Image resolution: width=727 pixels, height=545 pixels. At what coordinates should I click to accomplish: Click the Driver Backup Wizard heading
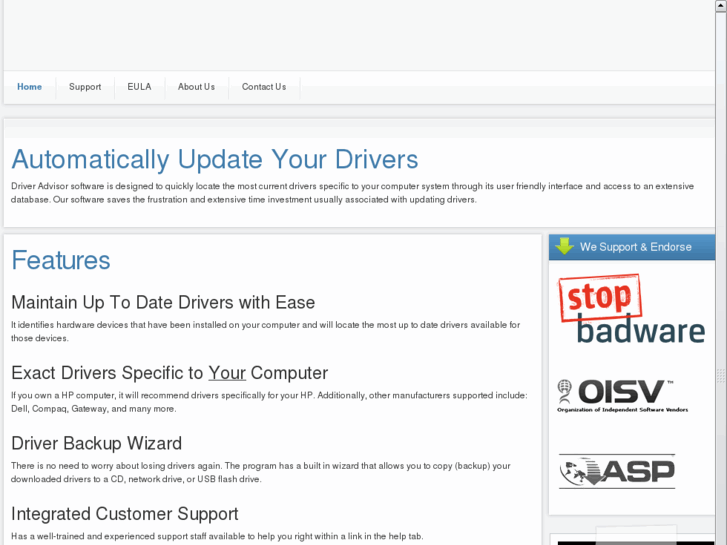(96, 443)
